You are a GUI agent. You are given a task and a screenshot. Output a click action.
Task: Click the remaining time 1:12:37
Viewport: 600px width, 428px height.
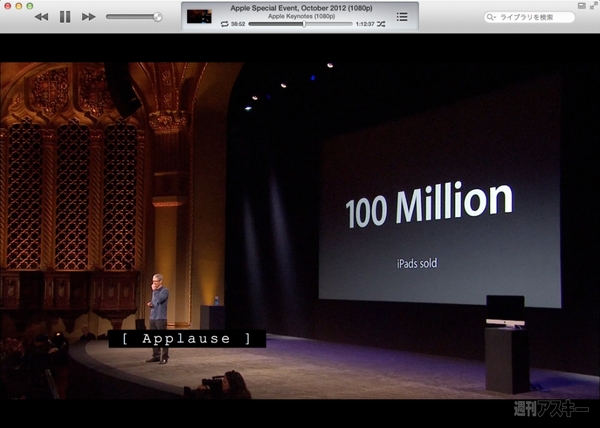tap(365, 24)
